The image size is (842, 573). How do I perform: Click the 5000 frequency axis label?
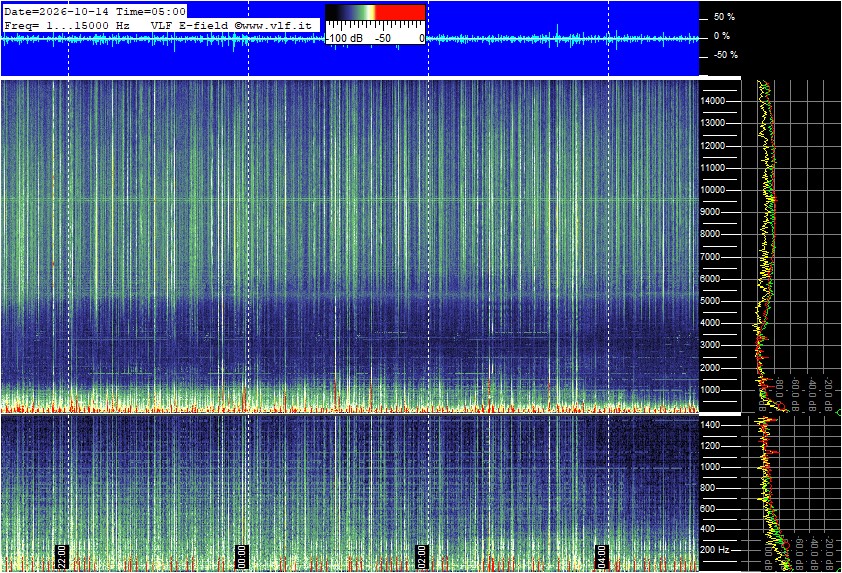coord(710,301)
